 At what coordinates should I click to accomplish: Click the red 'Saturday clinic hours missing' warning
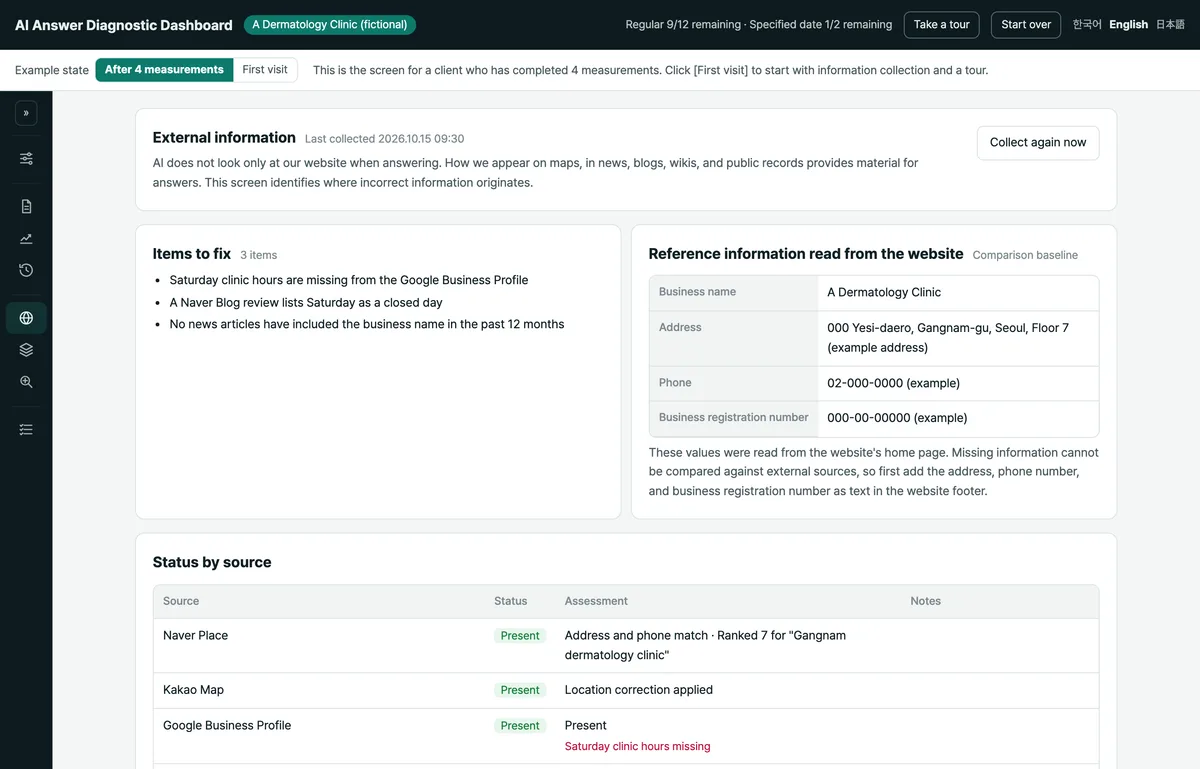coord(638,746)
